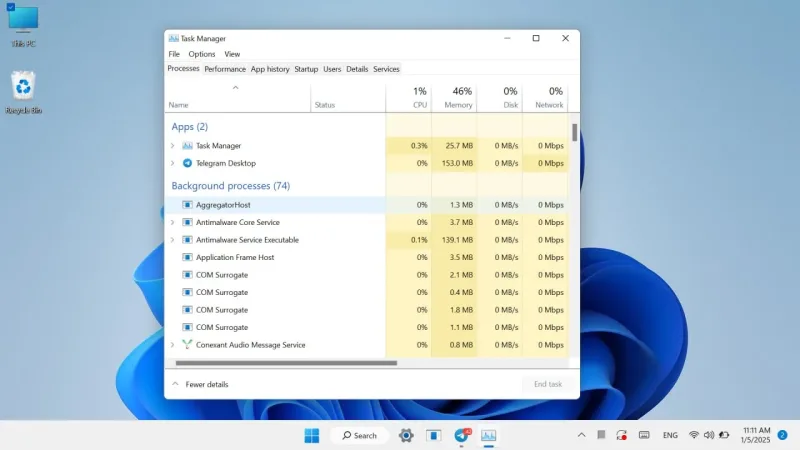This screenshot has width=800, height=450.
Task: Sort by the CPU column header
Action: 409,98
